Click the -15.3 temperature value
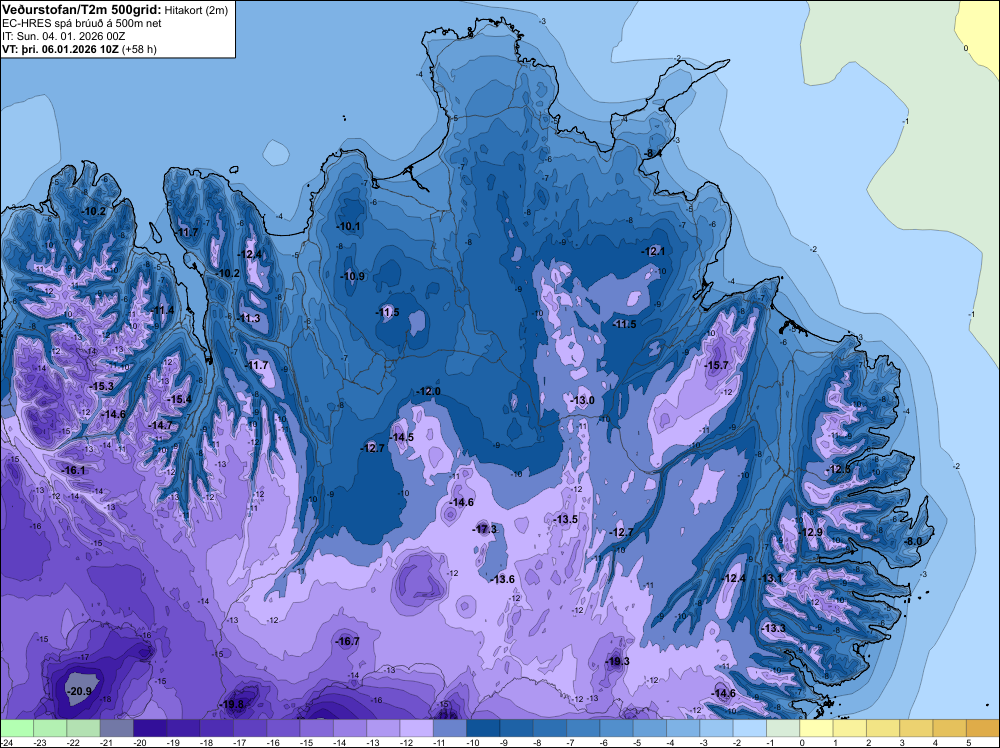The height and width of the screenshot is (748, 1000). 101,386
